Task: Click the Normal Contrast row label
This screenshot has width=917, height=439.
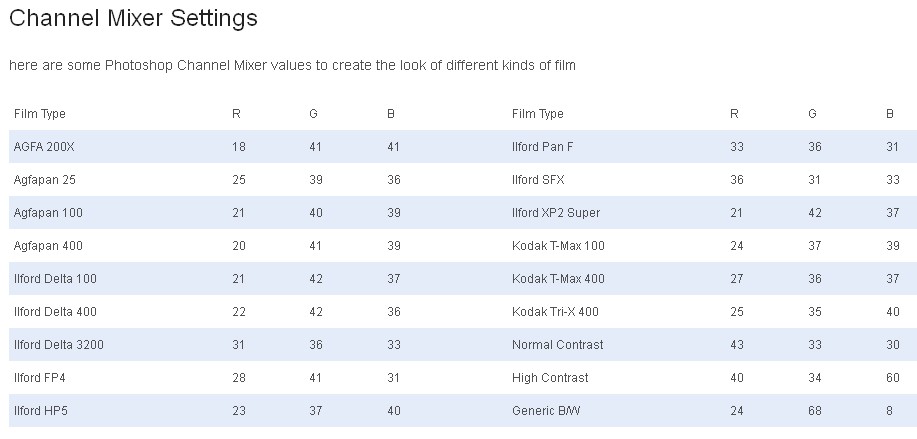Action: (x=557, y=345)
